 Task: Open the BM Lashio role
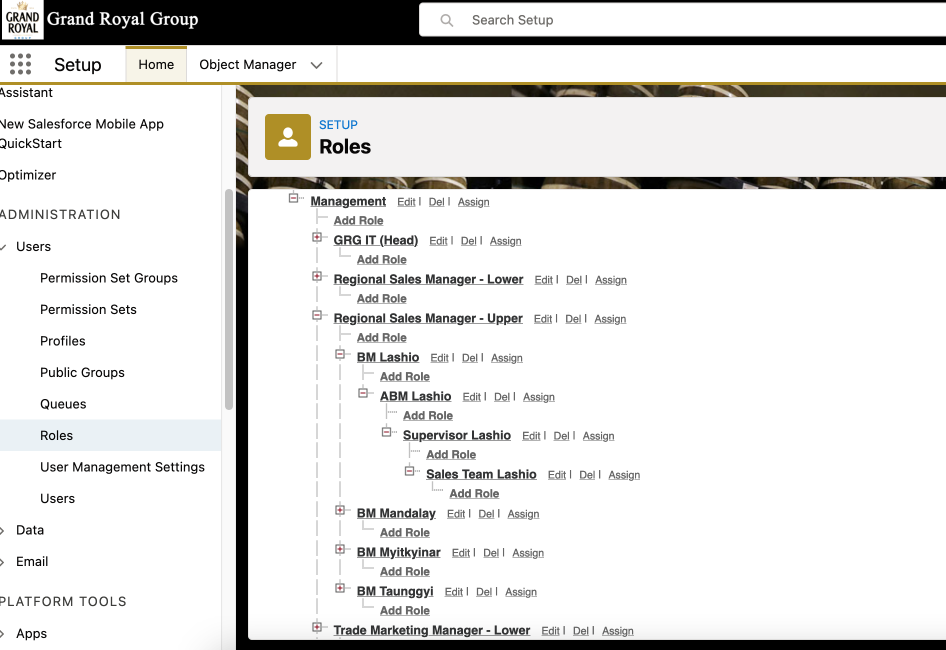point(387,357)
